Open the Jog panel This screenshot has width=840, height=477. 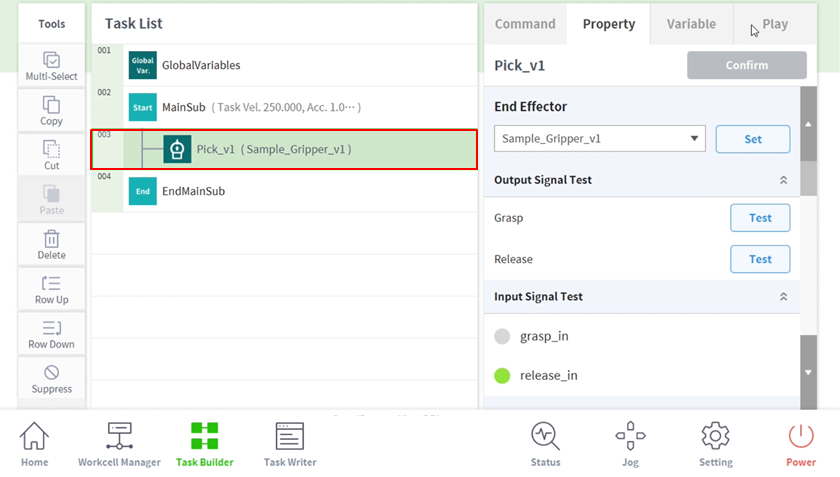pos(630,443)
